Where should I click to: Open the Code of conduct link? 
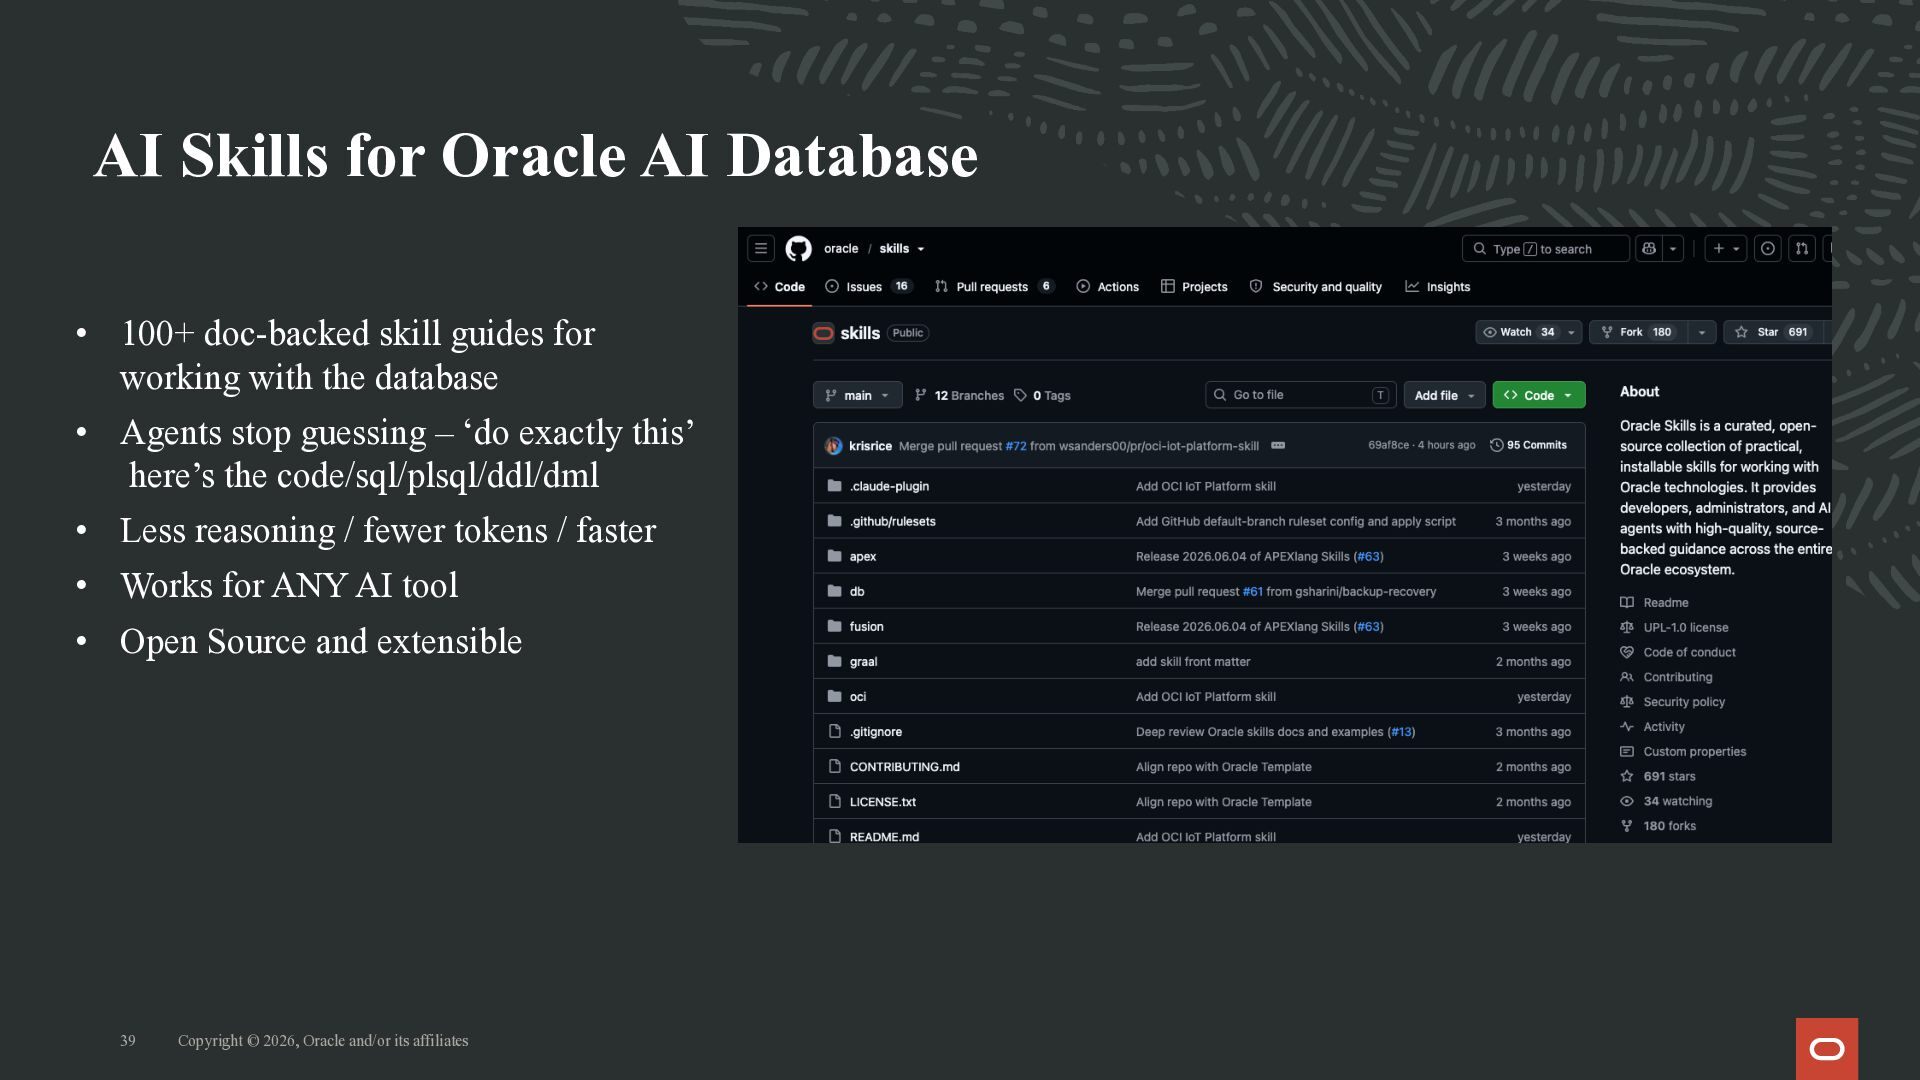1689,652
